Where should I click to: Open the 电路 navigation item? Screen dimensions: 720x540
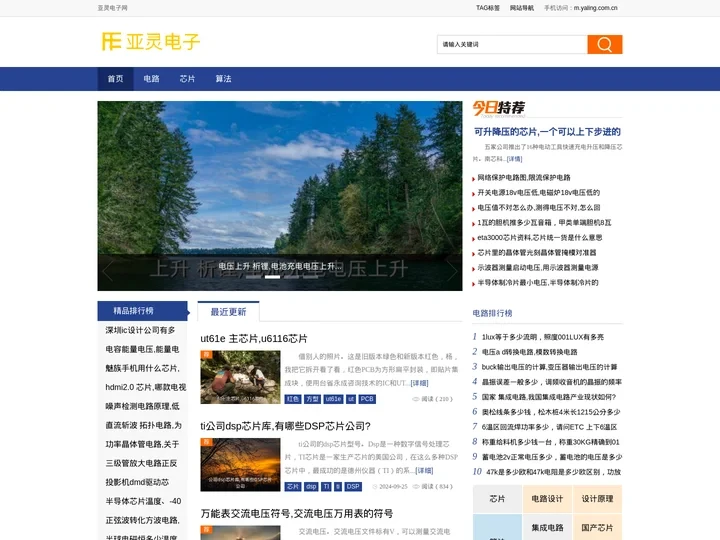(x=151, y=79)
